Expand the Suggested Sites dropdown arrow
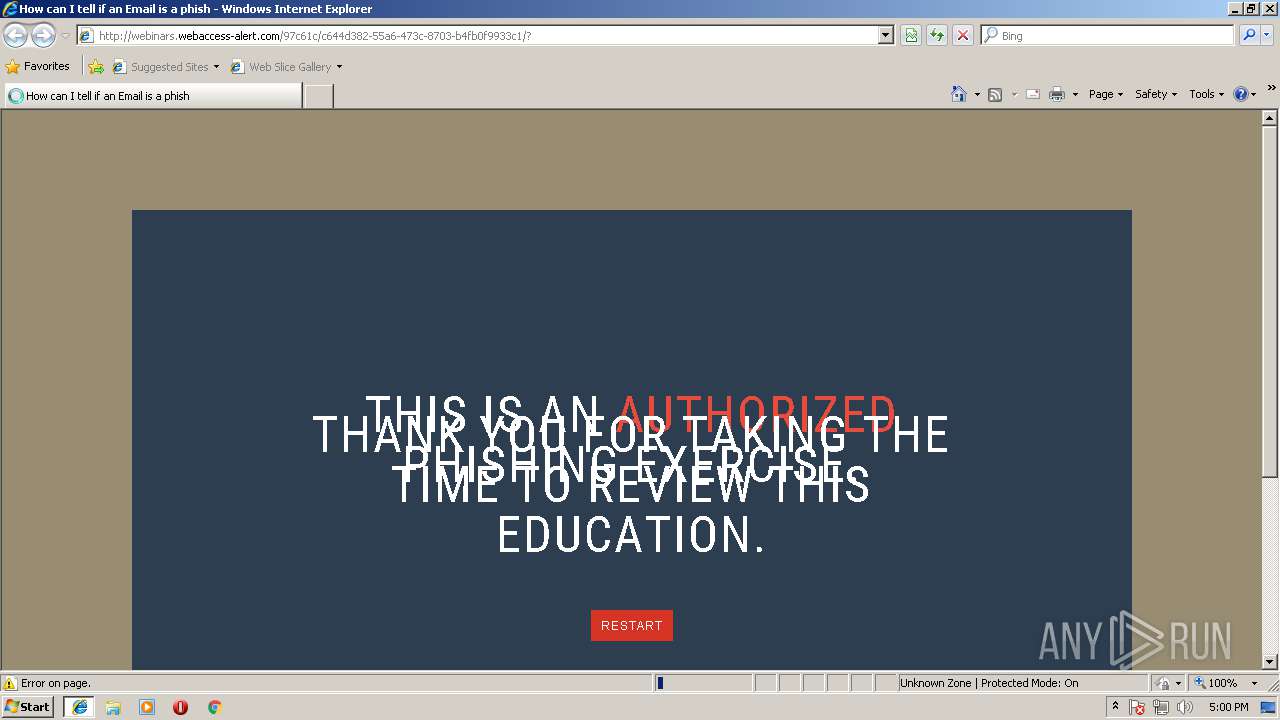This screenshot has width=1280, height=720. [x=216, y=67]
